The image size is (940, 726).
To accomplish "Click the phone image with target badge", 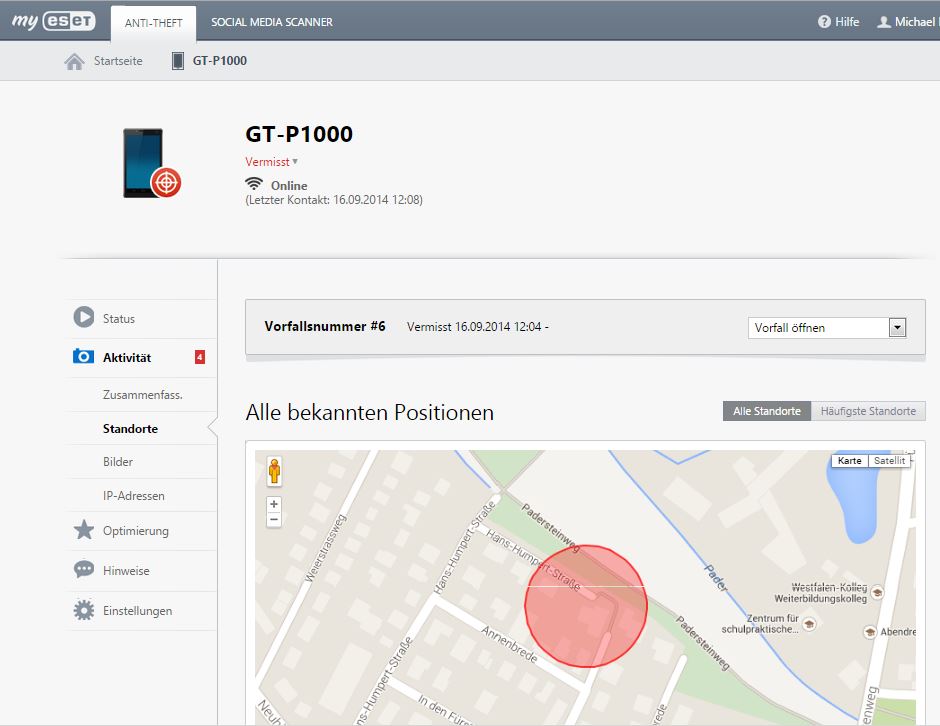I will [152, 163].
